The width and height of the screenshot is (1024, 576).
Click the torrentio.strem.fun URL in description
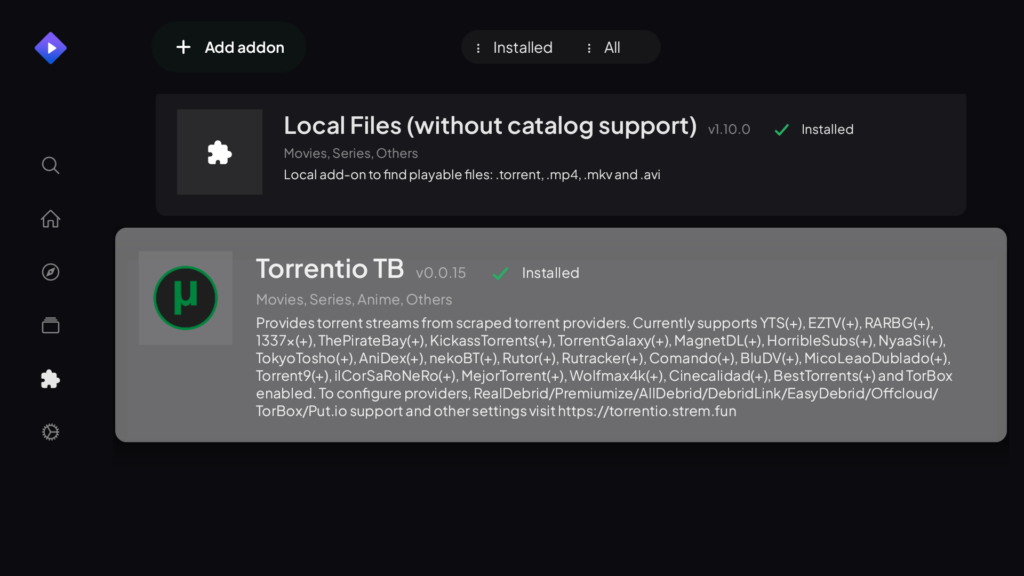(x=647, y=411)
